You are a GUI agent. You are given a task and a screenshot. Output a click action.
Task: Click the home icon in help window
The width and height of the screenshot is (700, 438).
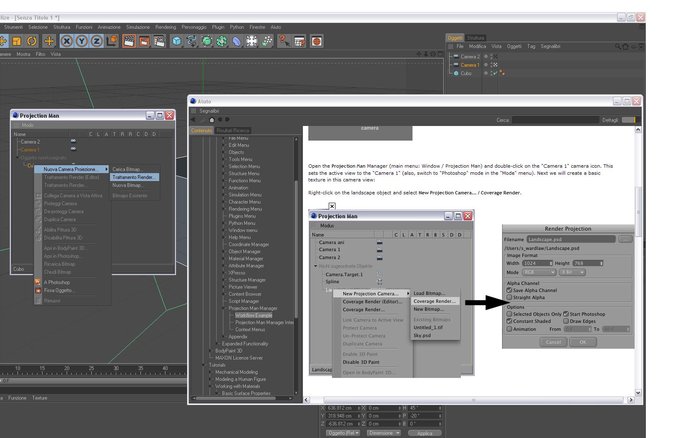pyautogui.click(x=212, y=120)
